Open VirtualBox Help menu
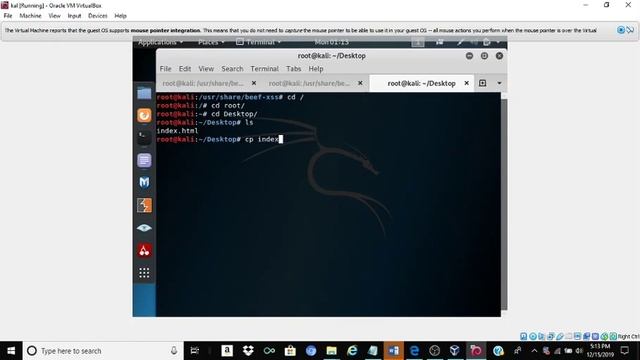Image resolution: width=640 pixels, height=360 pixels. tap(120, 16)
